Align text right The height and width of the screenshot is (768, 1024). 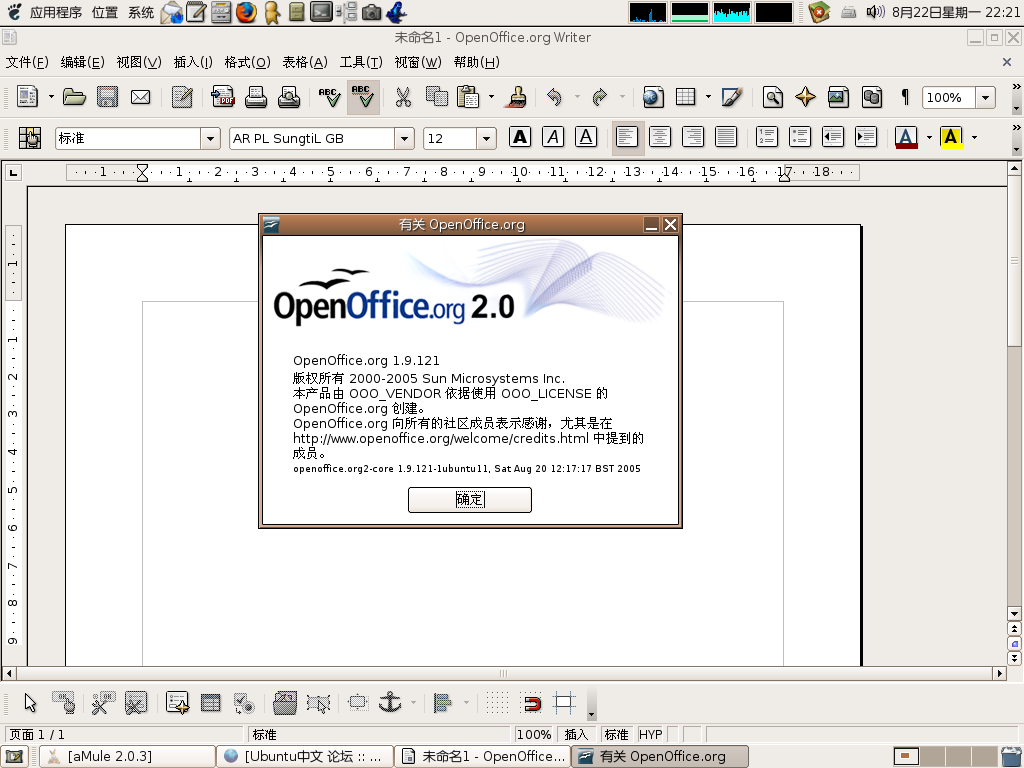(x=693, y=137)
